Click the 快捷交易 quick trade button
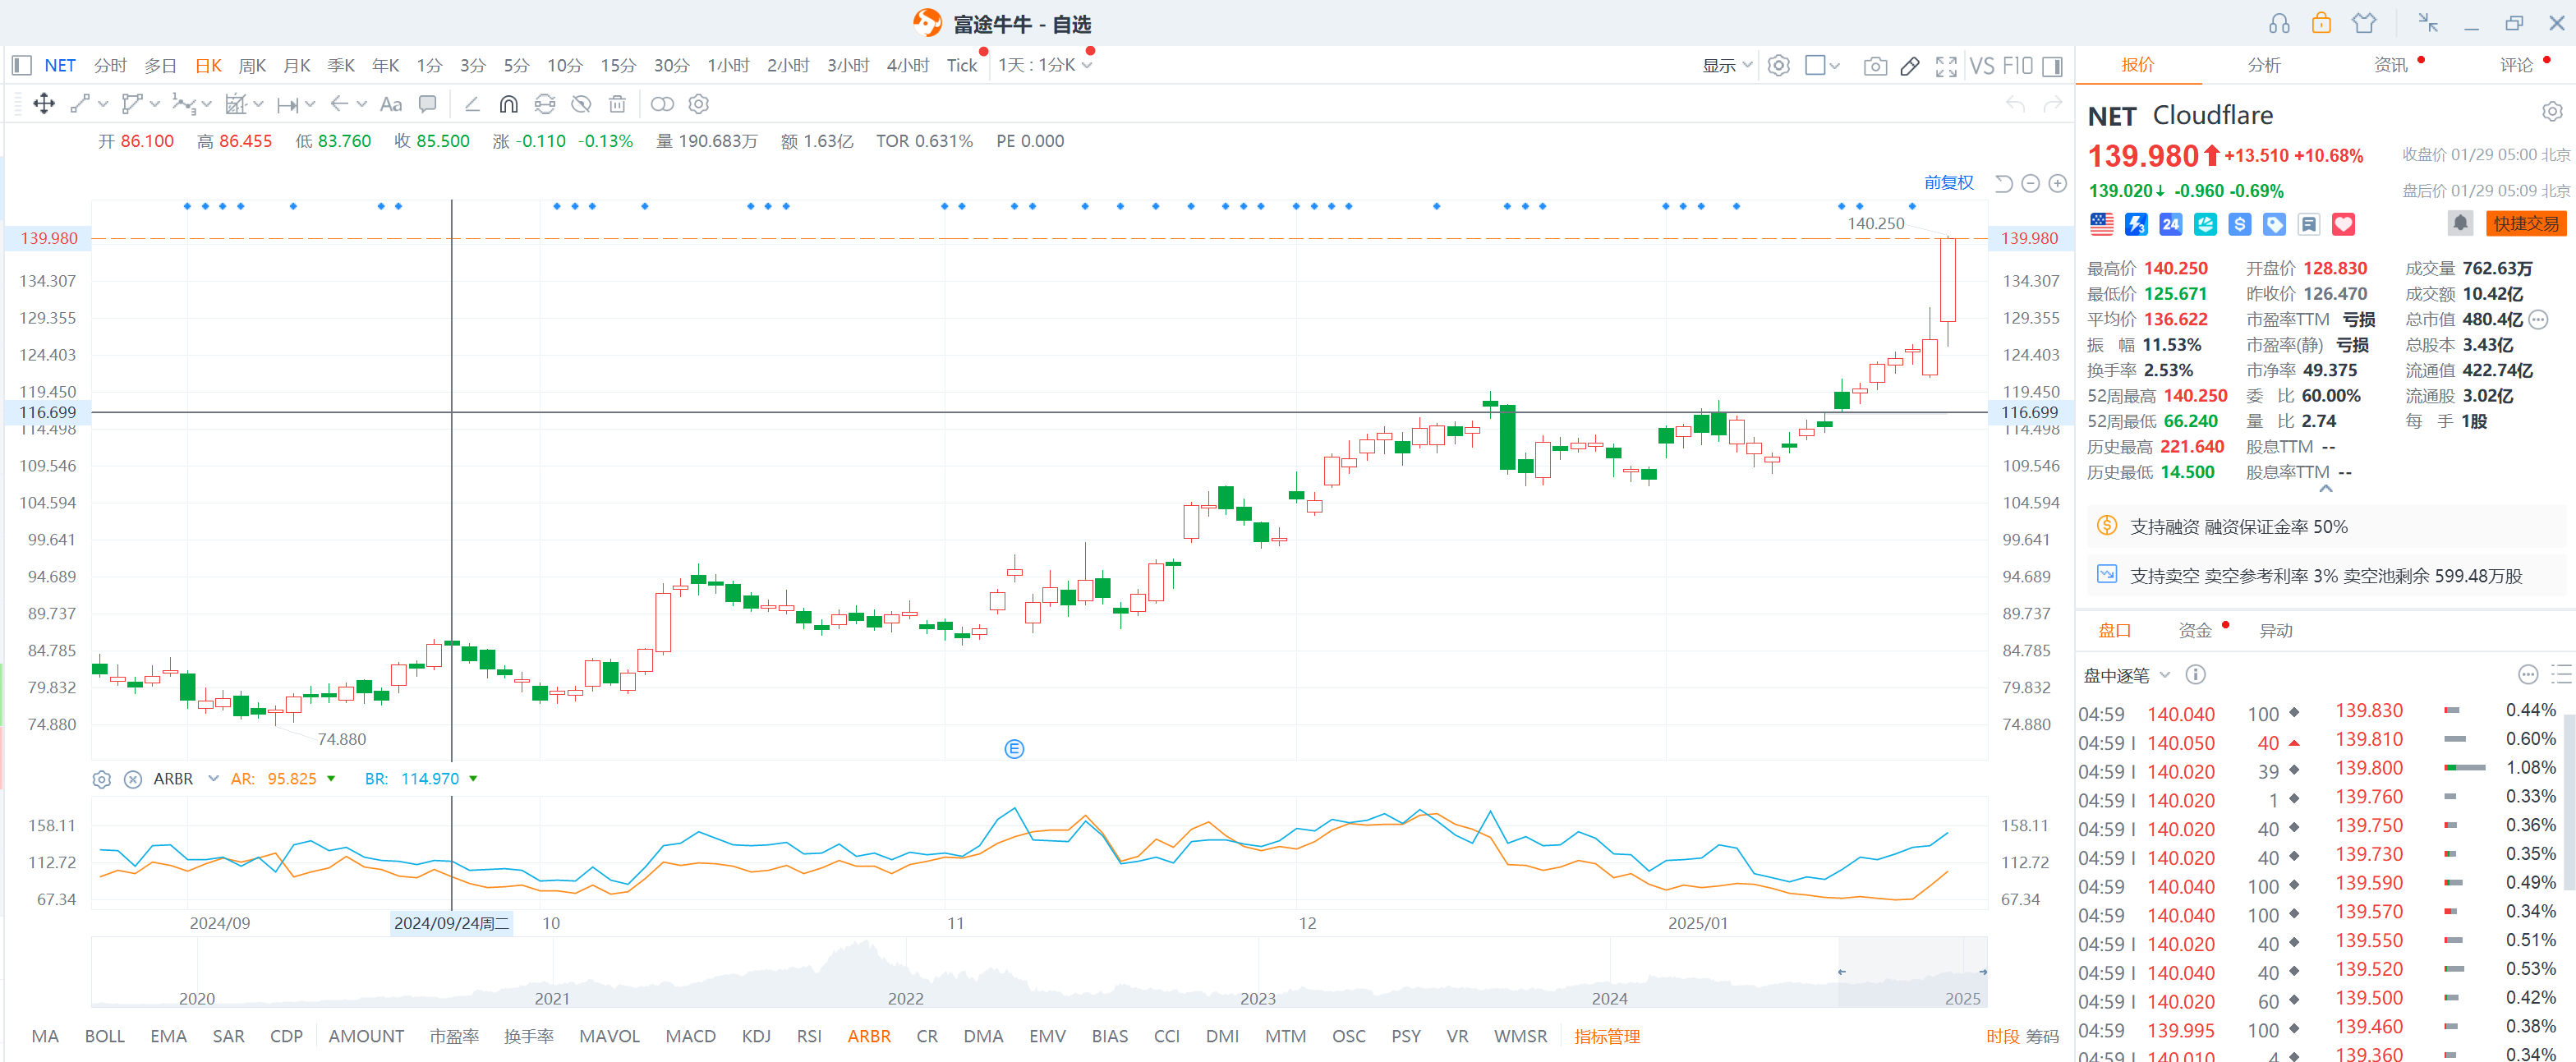 [x=2526, y=224]
